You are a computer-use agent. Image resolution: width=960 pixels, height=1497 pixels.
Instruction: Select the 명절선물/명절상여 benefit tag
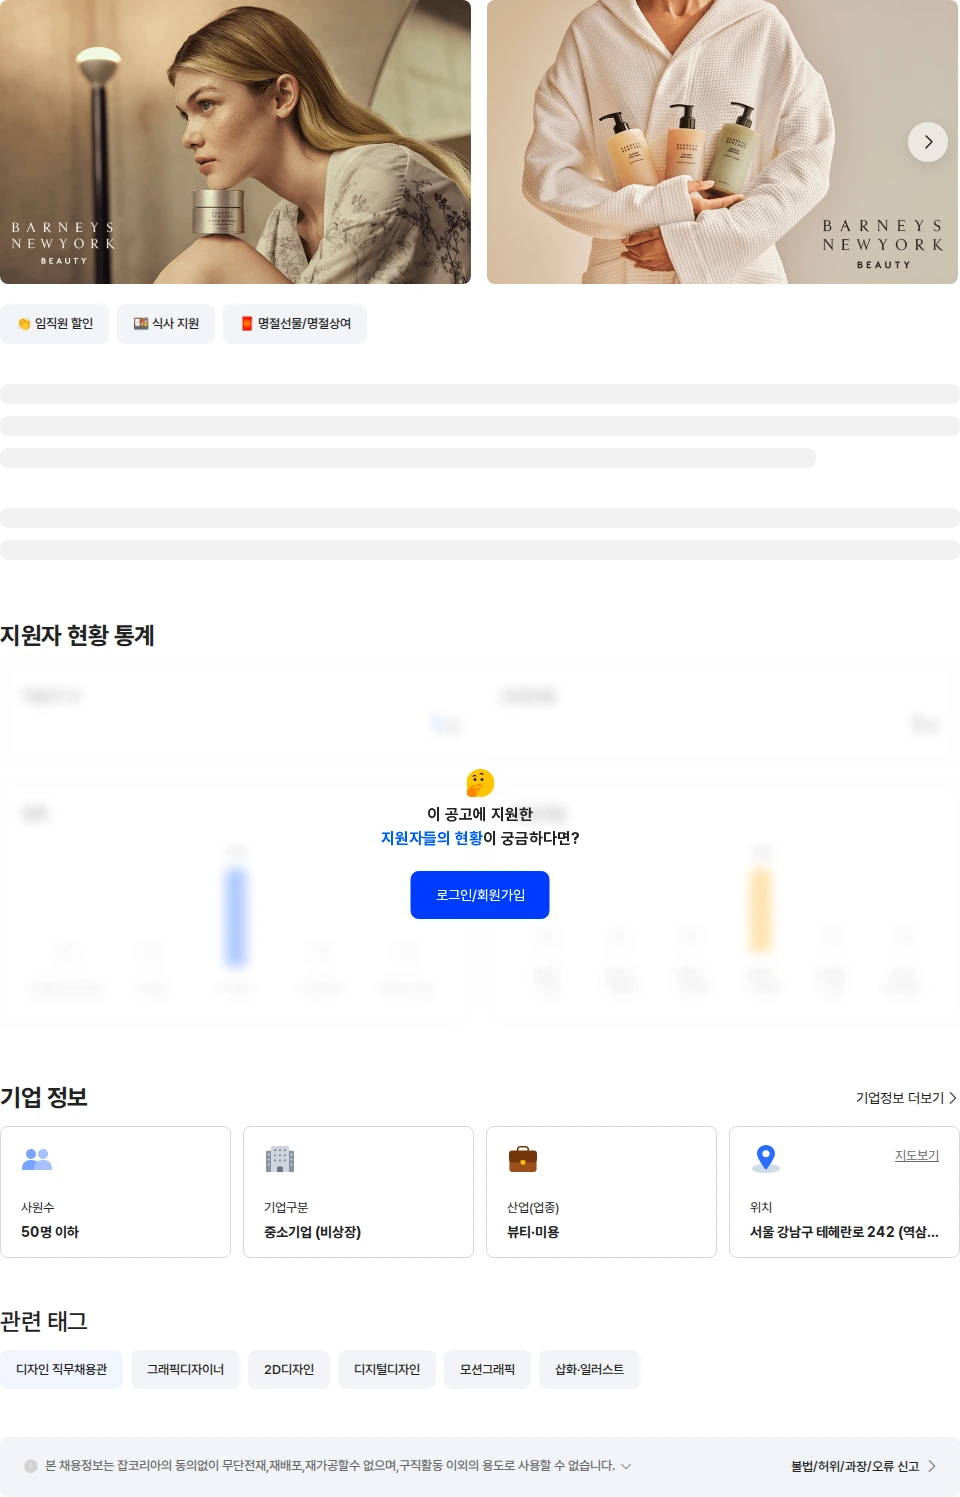point(295,324)
